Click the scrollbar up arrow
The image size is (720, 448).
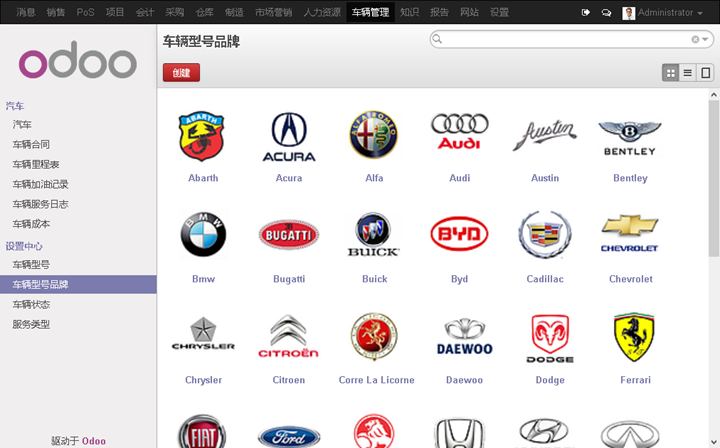714,95
